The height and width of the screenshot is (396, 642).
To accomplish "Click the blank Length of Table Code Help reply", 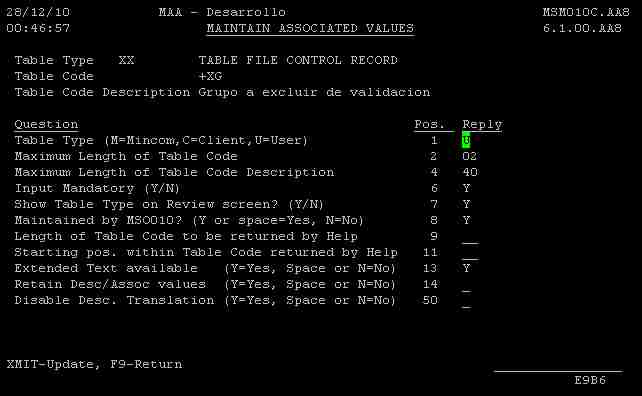I will tap(470, 238).
